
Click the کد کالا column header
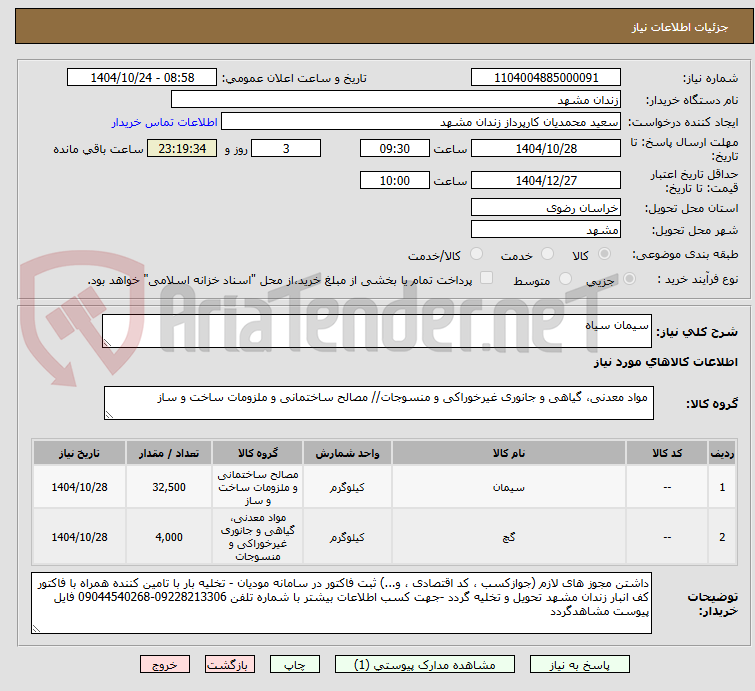(667, 454)
